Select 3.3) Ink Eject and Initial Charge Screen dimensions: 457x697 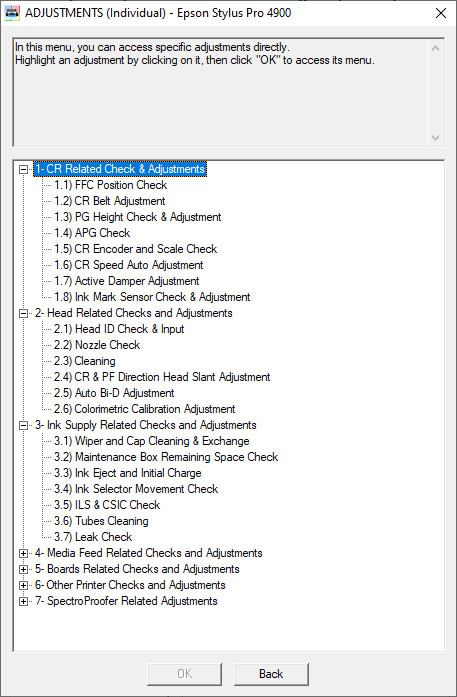pyautogui.click(x=128, y=473)
